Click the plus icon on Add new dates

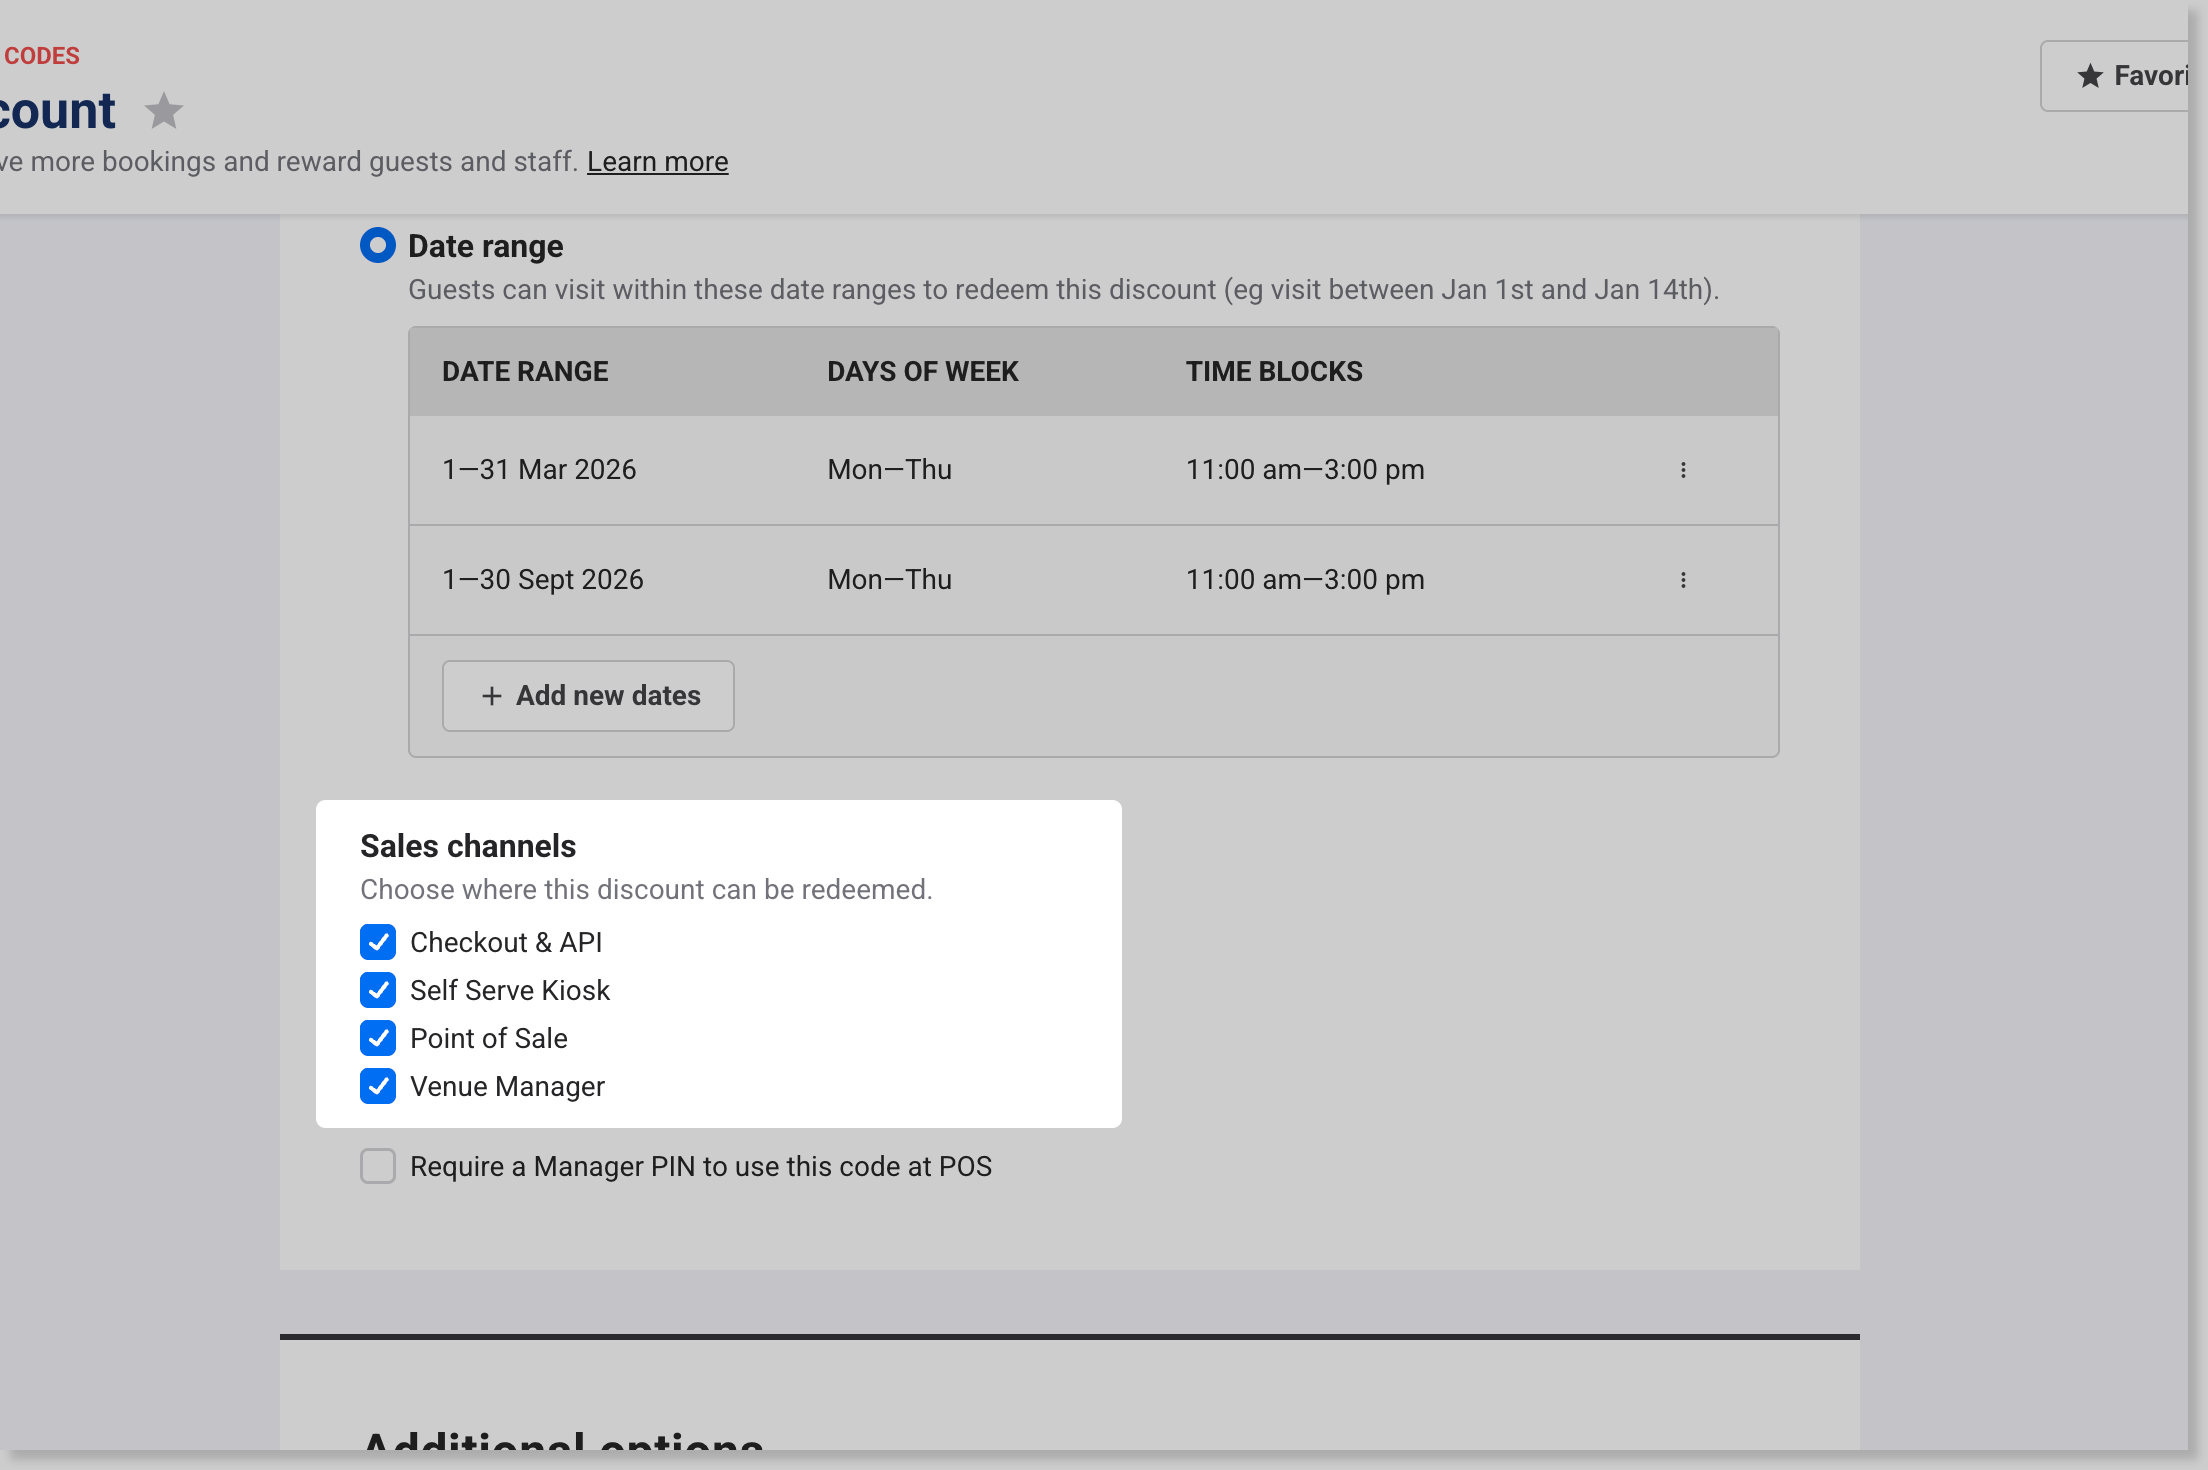point(491,696)
